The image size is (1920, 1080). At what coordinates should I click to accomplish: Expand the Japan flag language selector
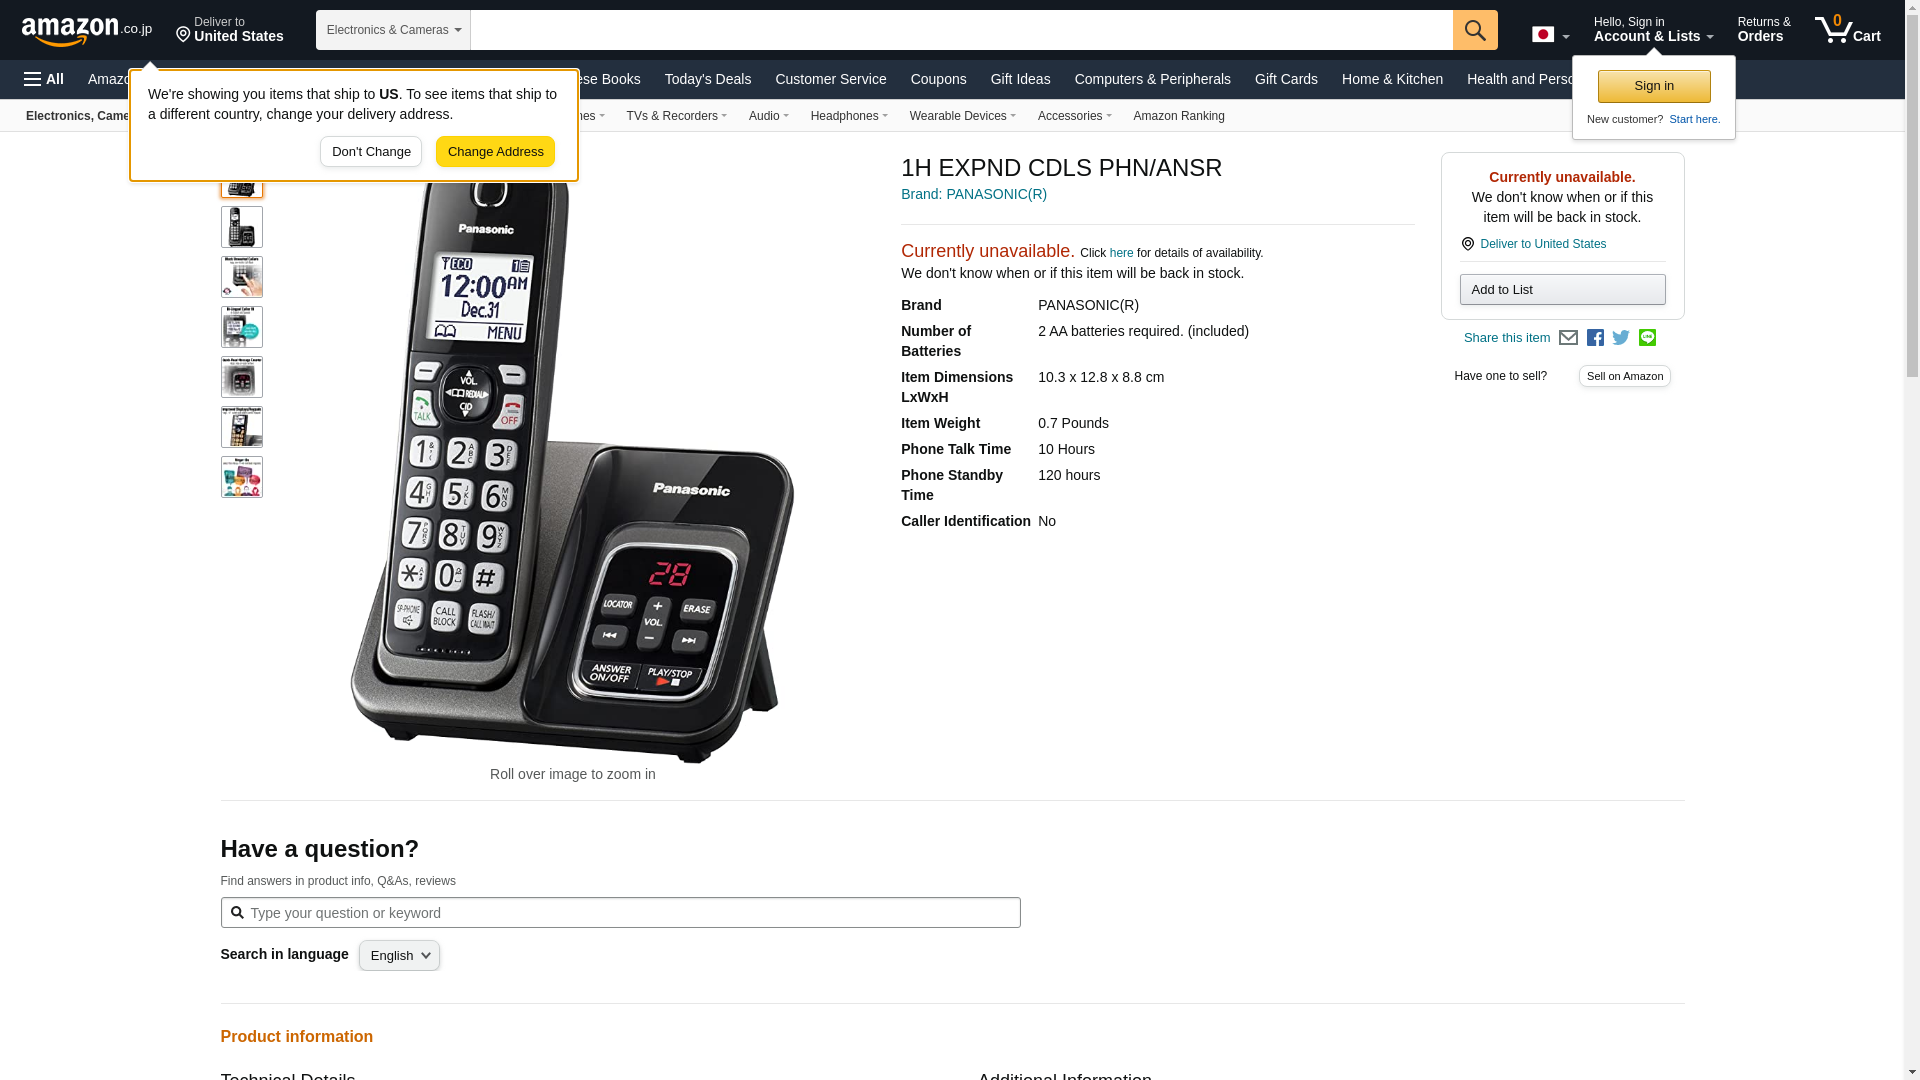point(1550,35)
